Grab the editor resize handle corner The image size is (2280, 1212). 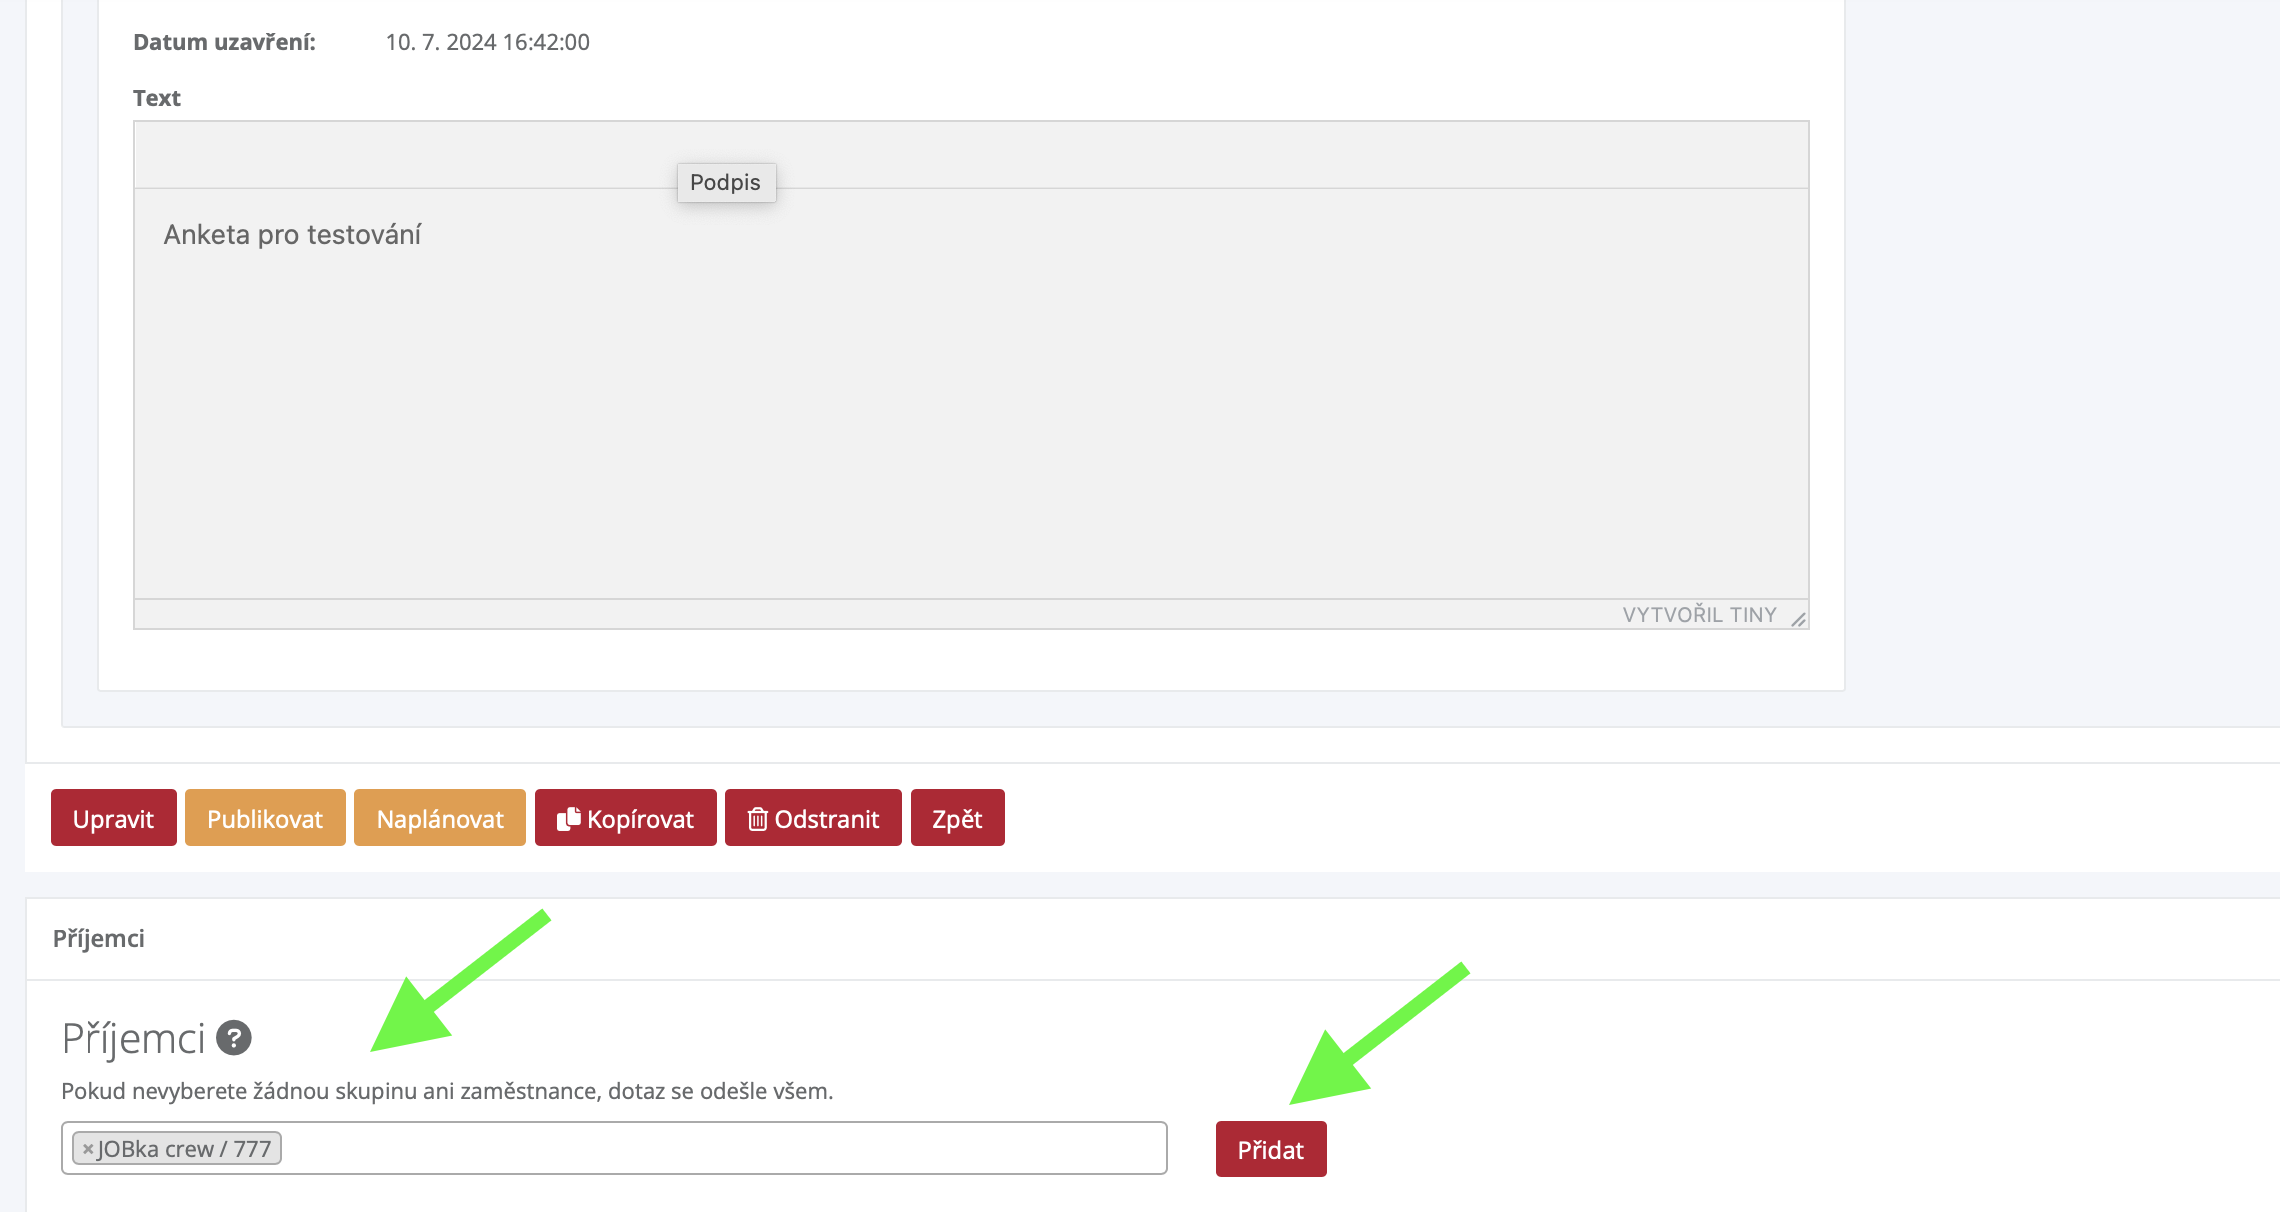(1798, 619)
